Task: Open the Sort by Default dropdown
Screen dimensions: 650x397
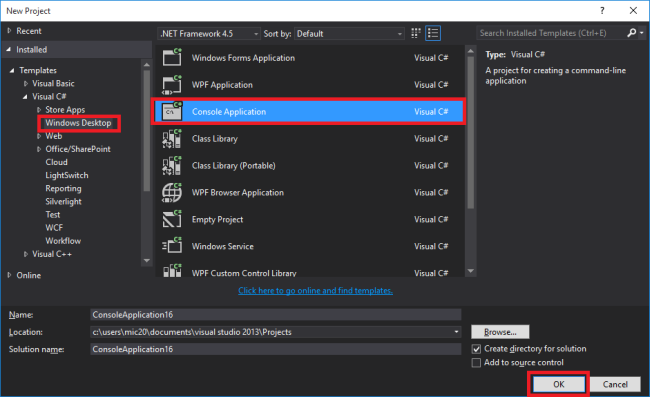Action: click(349, 34)
